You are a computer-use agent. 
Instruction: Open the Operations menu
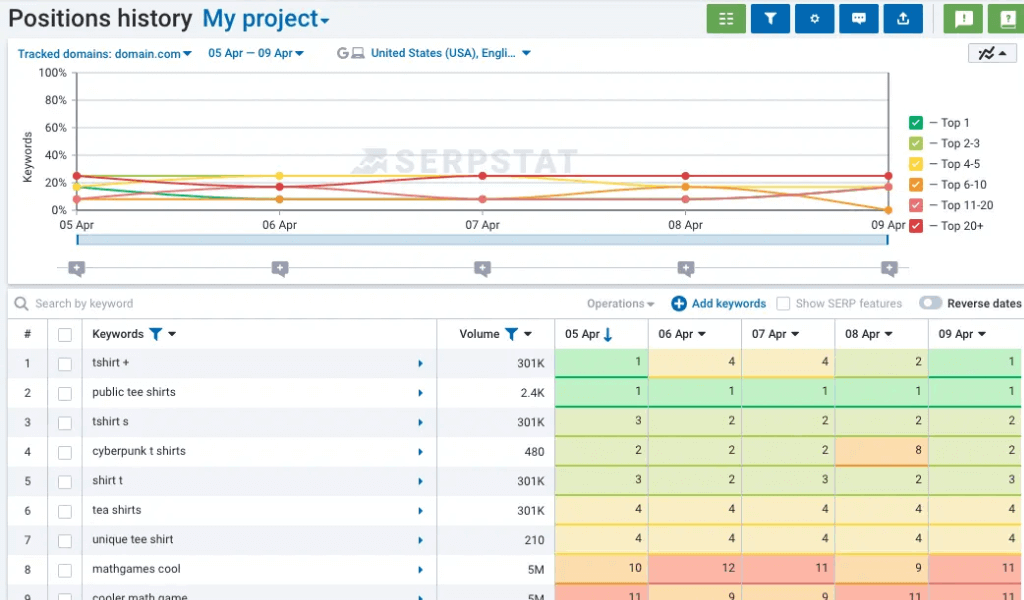(620, 304)
